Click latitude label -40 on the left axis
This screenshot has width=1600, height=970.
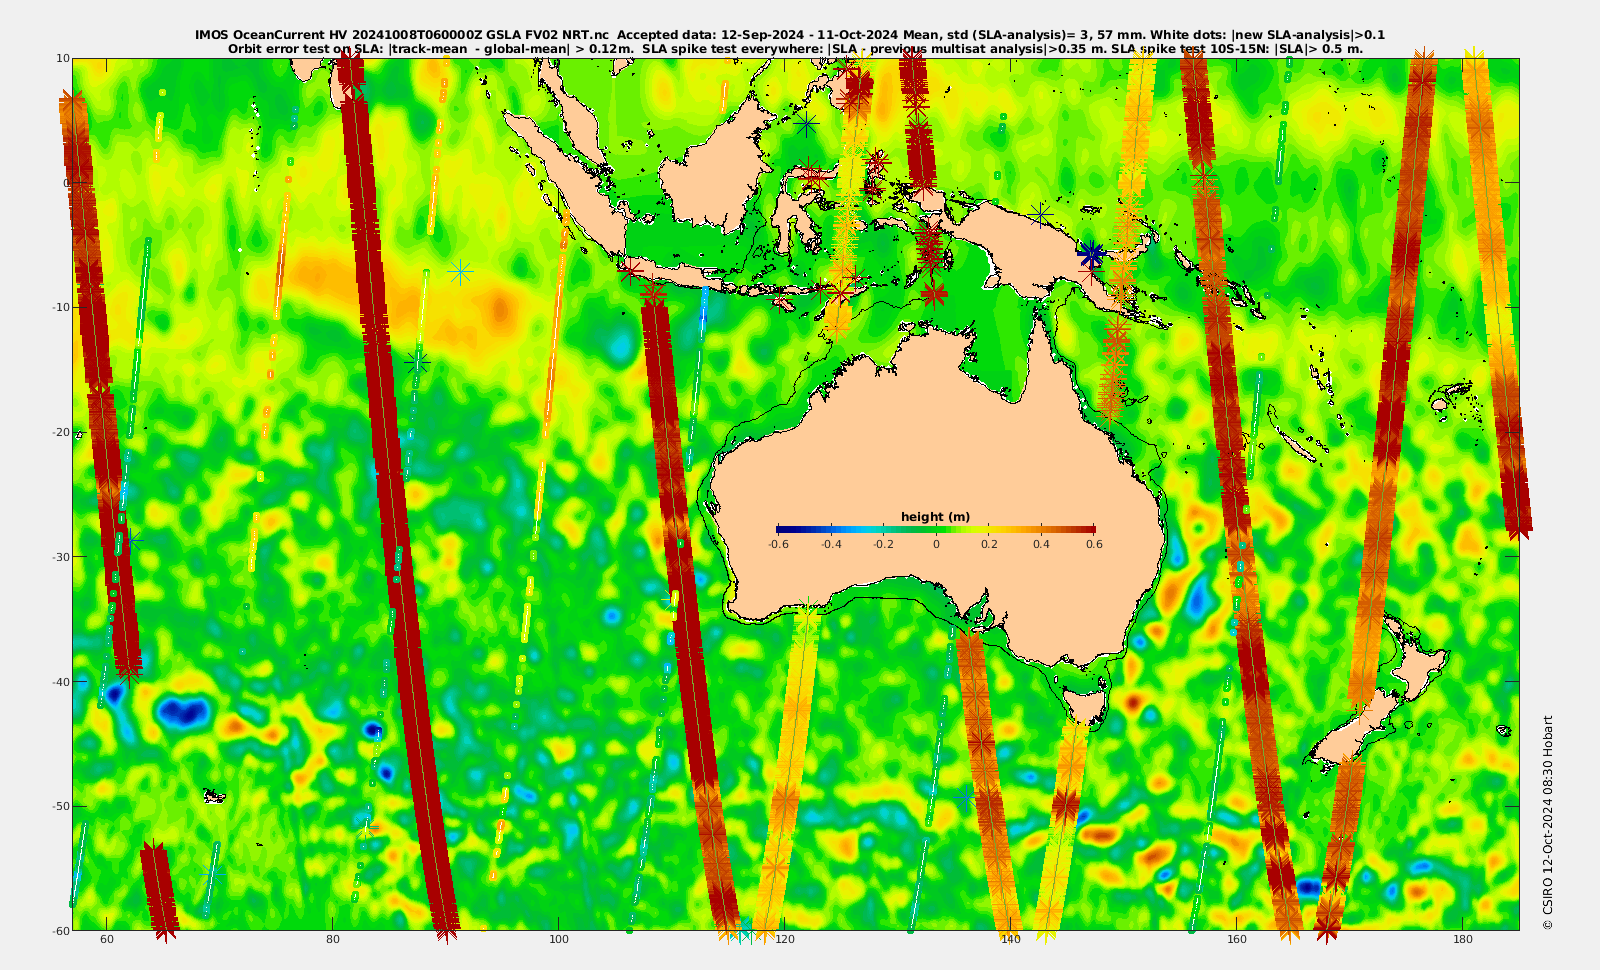pyautogui.click(x=59, y=681)
